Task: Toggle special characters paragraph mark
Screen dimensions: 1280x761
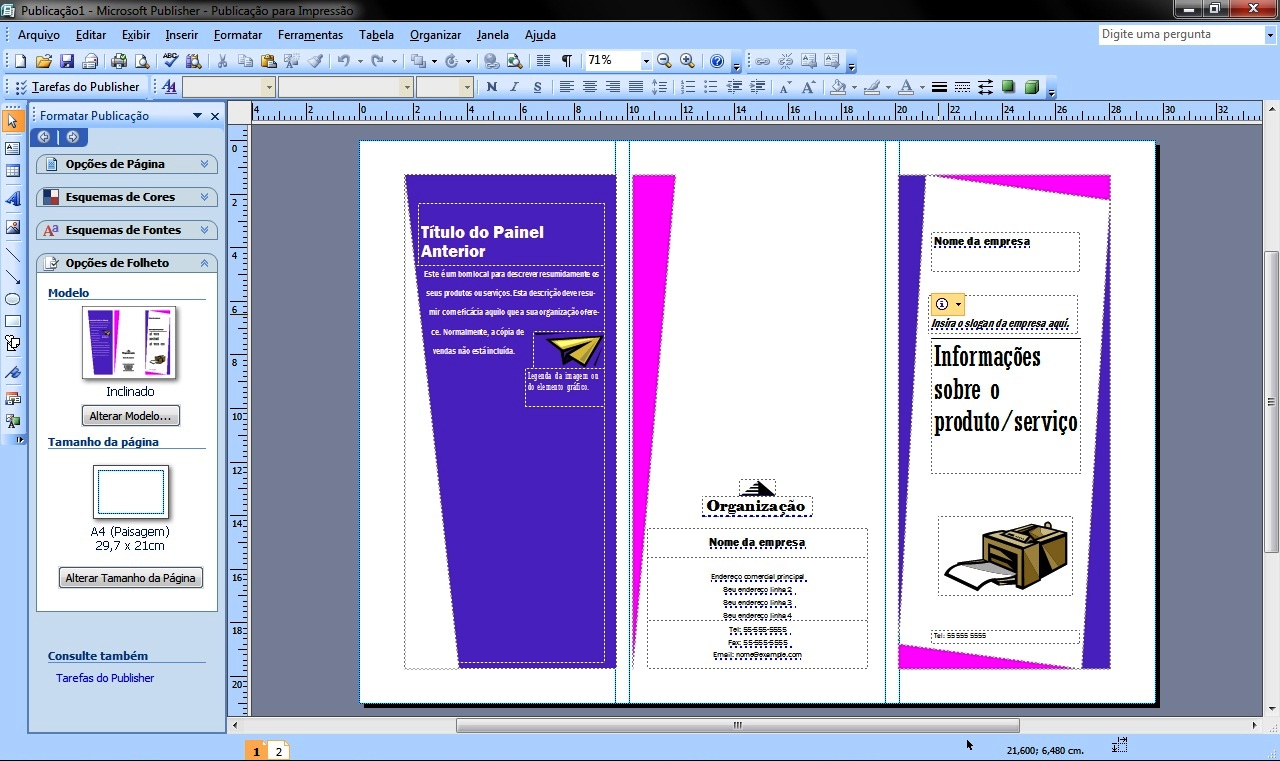Action: [x=567, y=61]
